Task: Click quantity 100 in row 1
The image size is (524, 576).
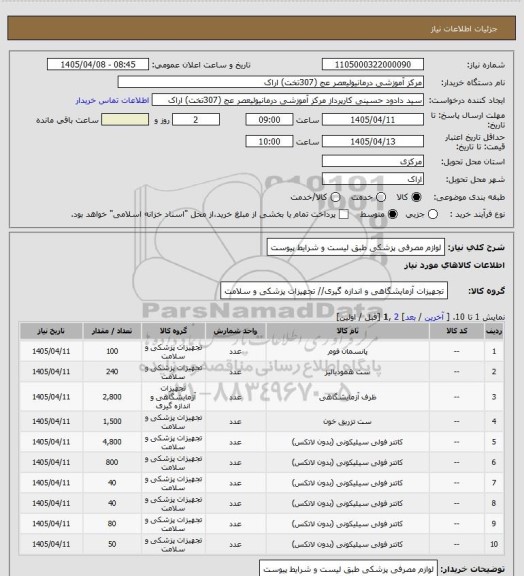Action: [112, 351]
